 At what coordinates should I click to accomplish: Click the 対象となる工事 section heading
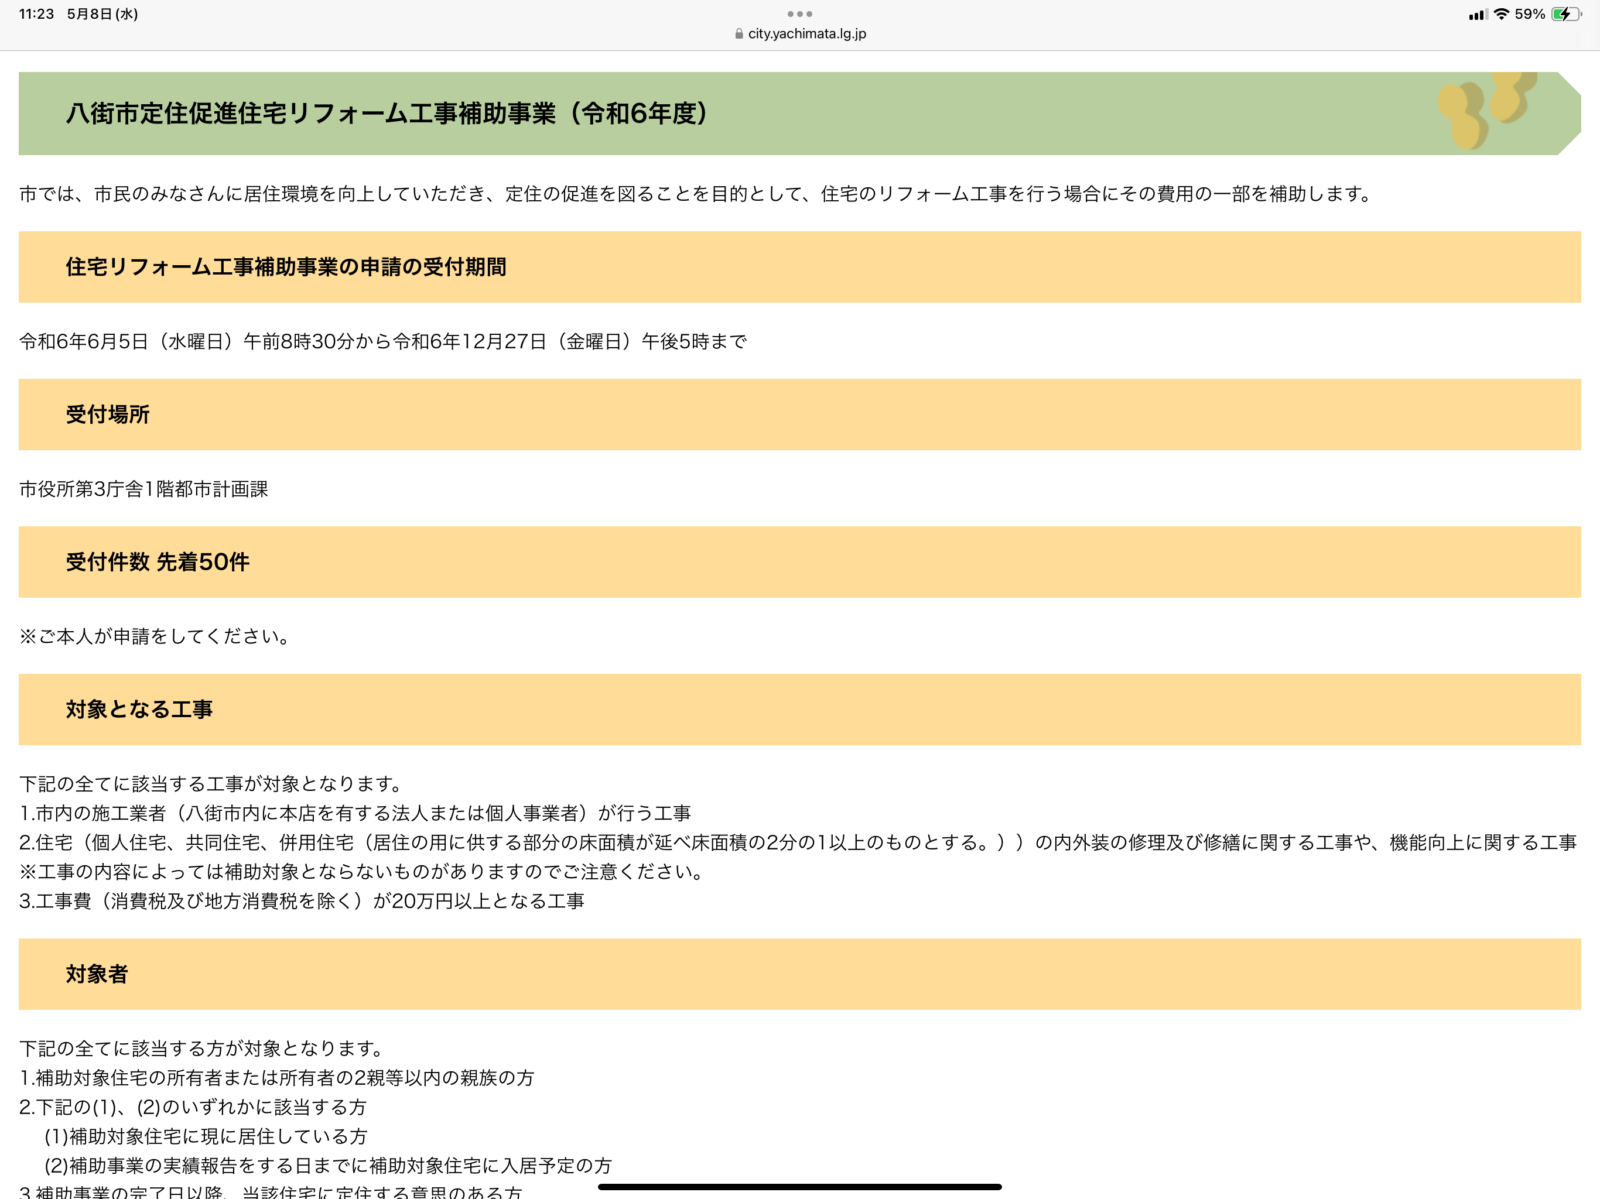(x=140, y=709)
